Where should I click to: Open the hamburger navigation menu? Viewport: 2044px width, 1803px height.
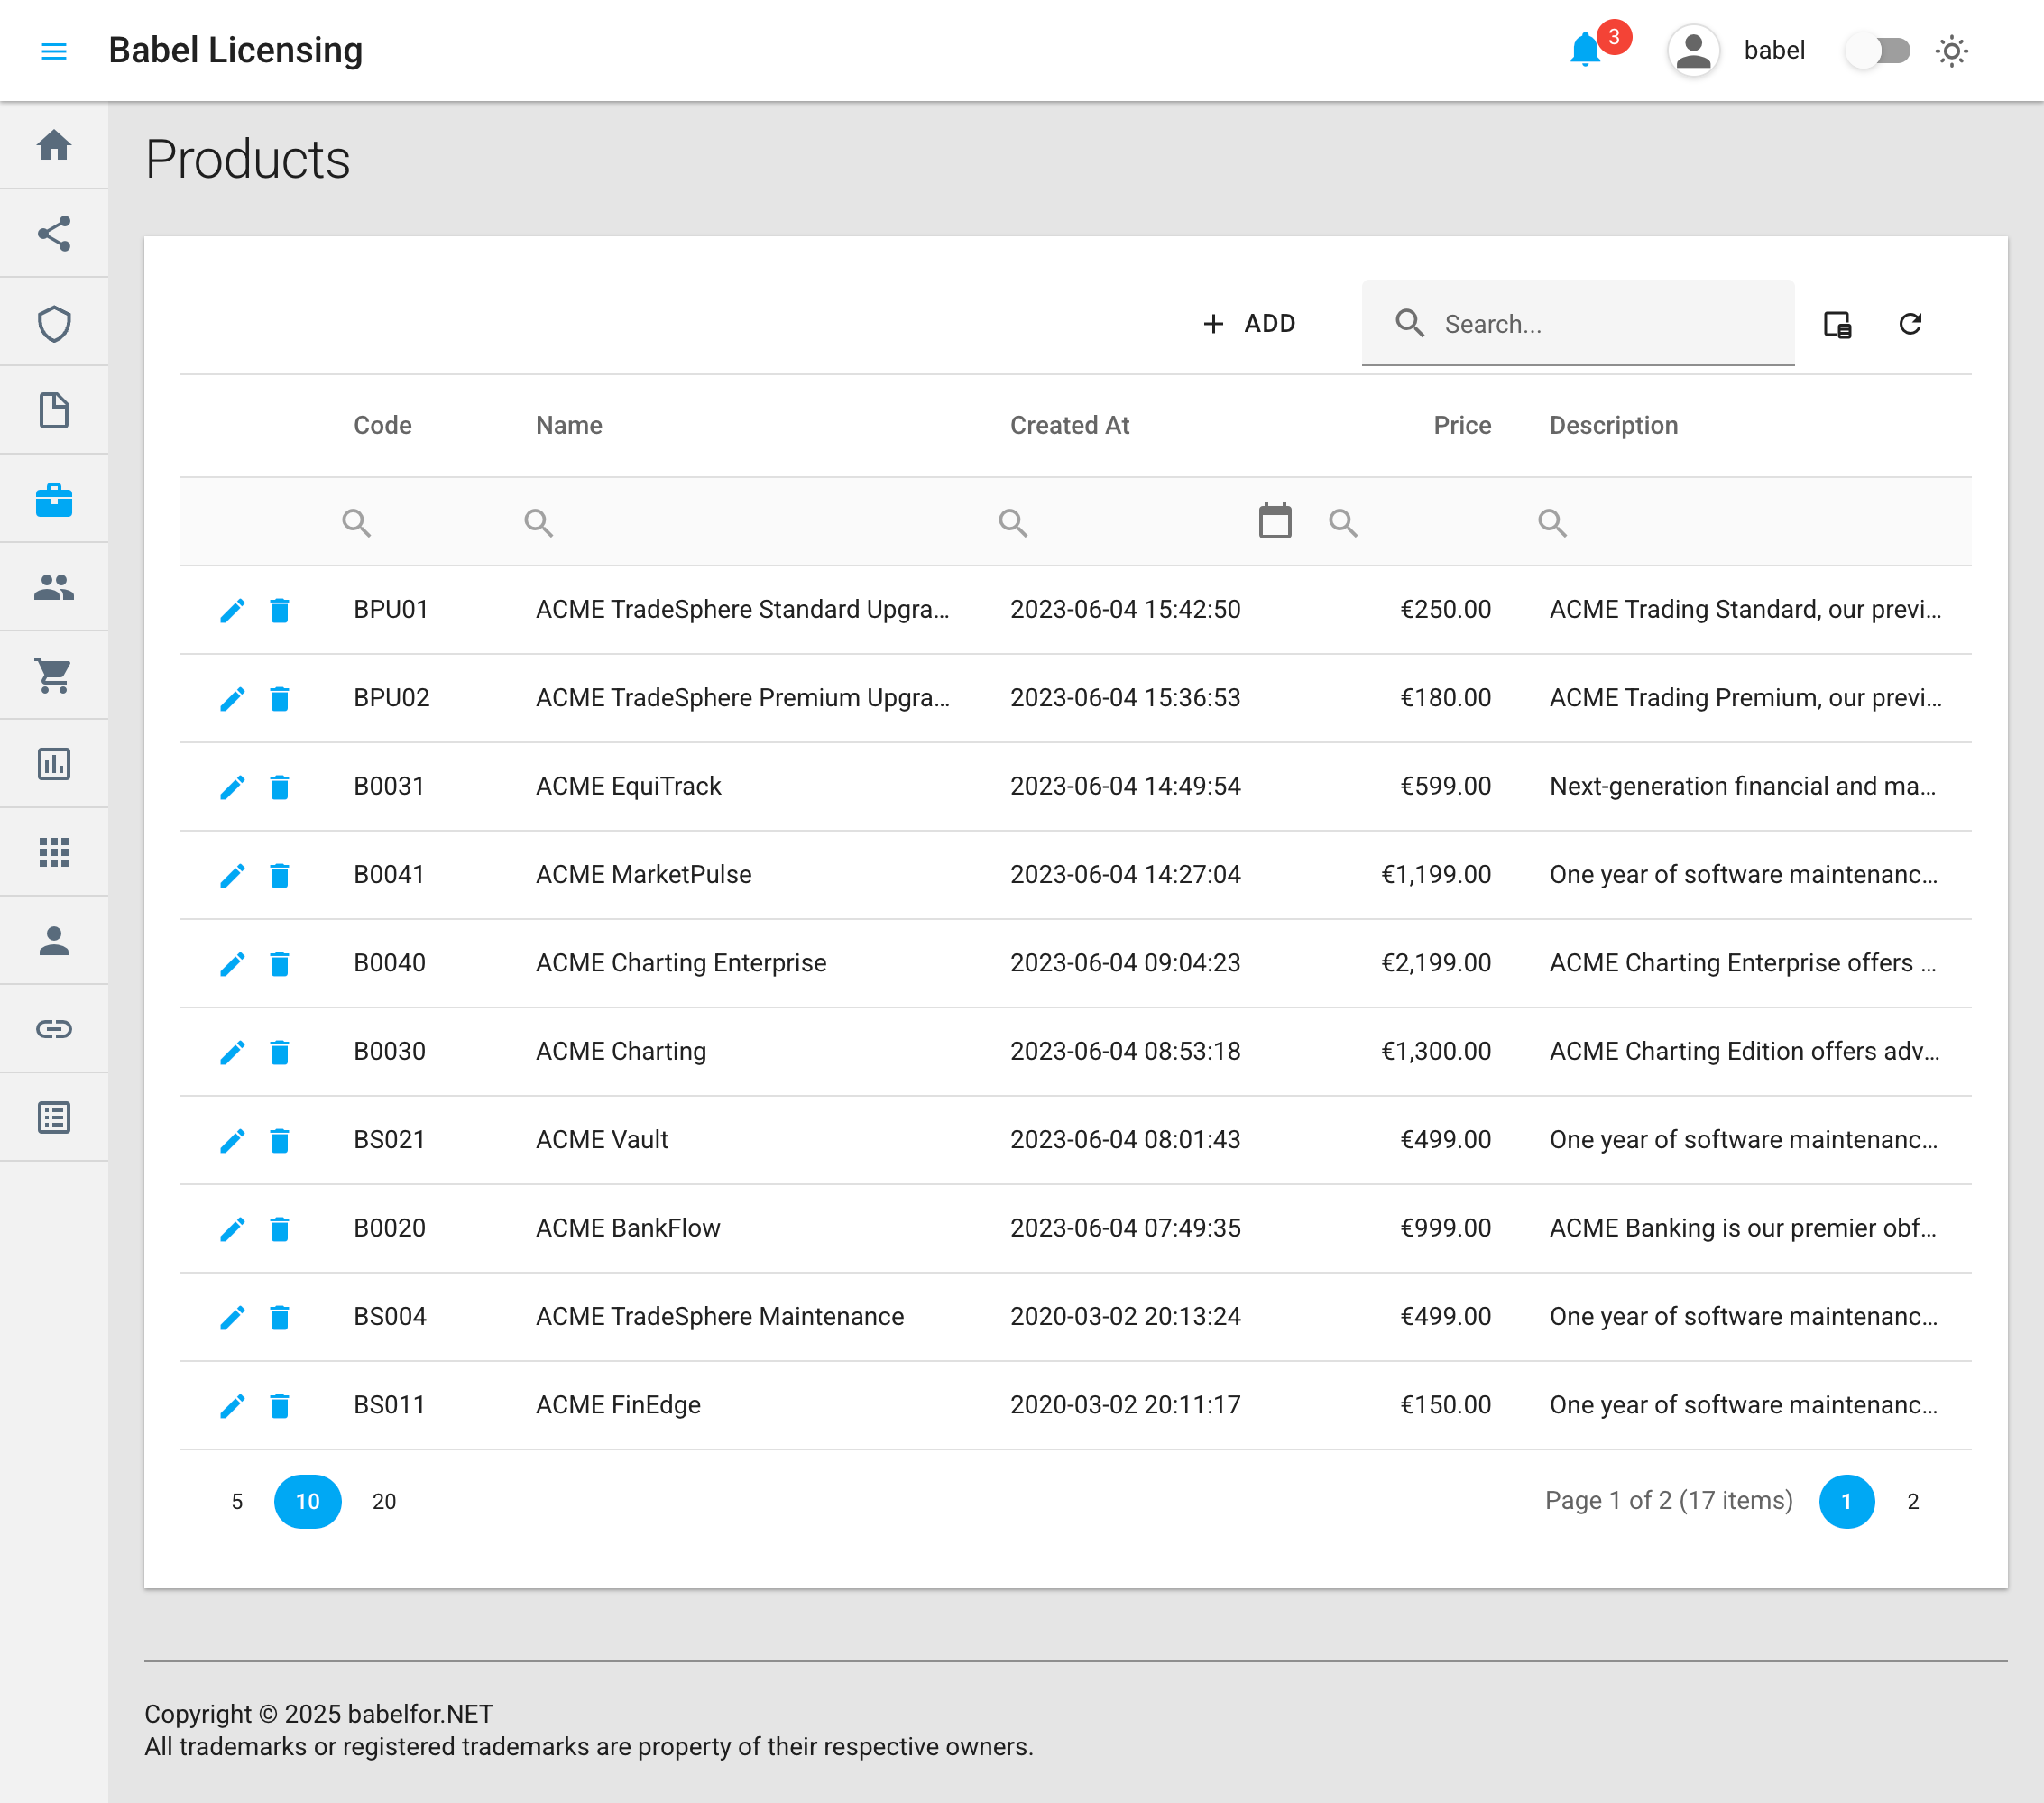[54, 50]
